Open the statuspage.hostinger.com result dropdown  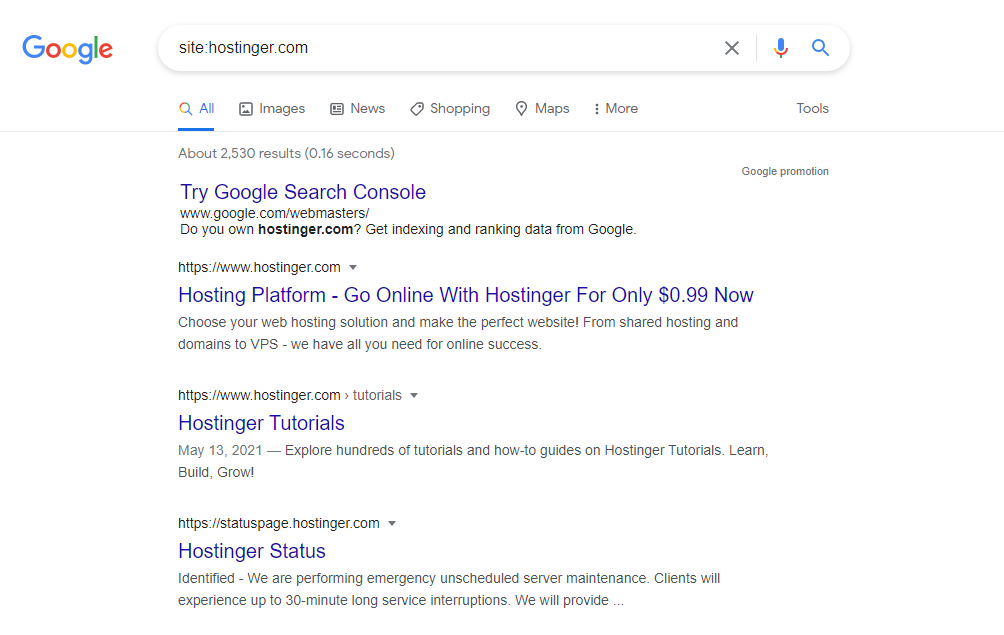392,523
